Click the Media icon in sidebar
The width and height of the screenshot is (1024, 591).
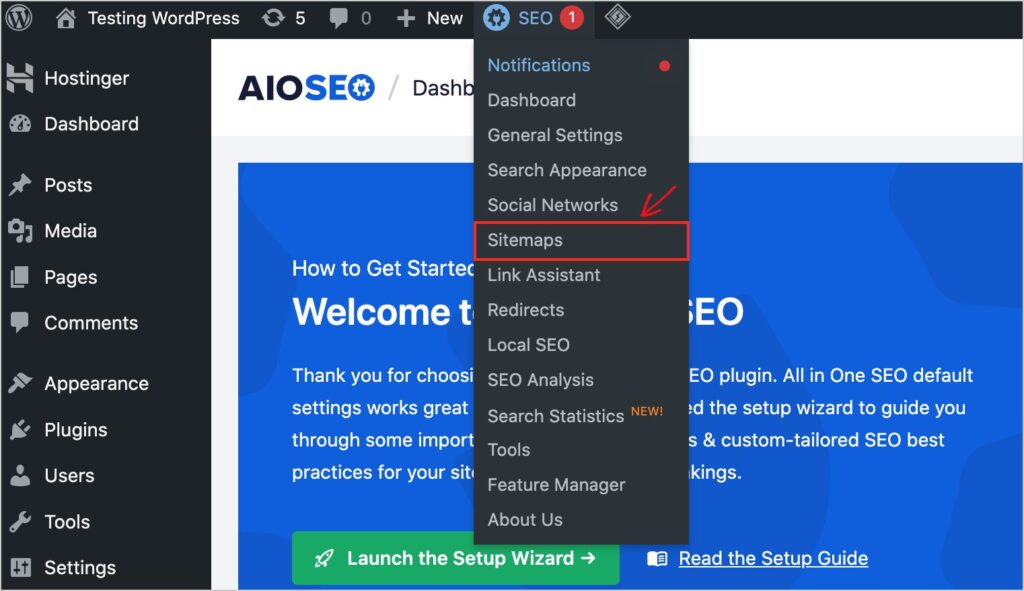point(20,231)
